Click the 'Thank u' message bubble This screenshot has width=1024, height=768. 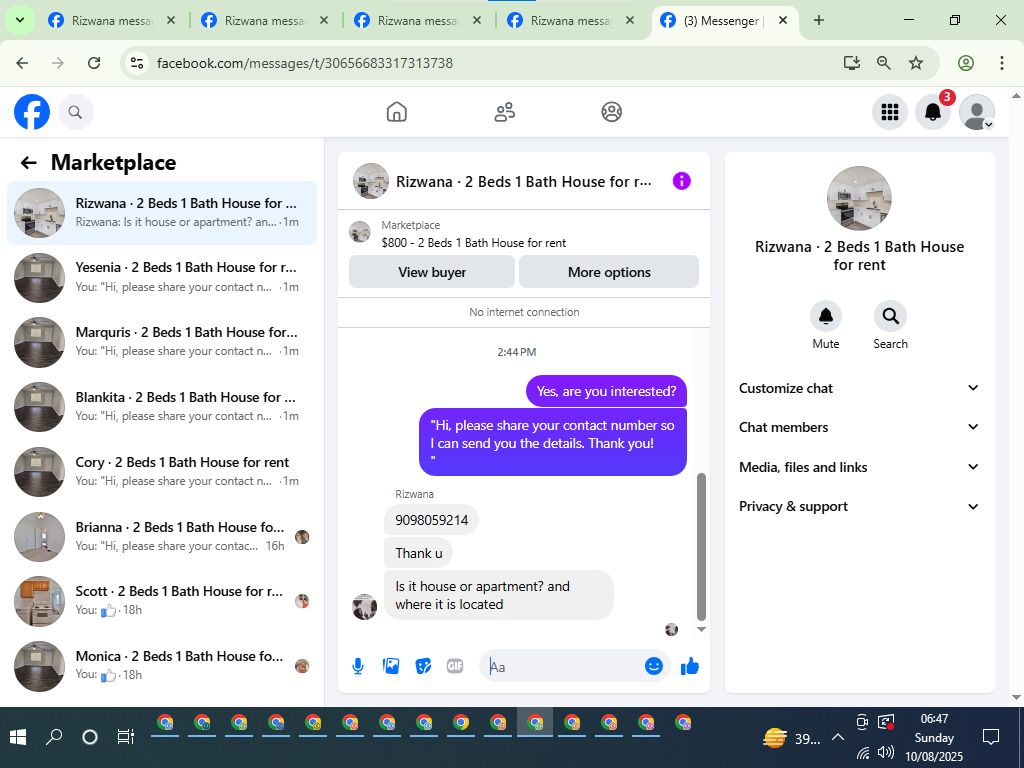(418, 553)
